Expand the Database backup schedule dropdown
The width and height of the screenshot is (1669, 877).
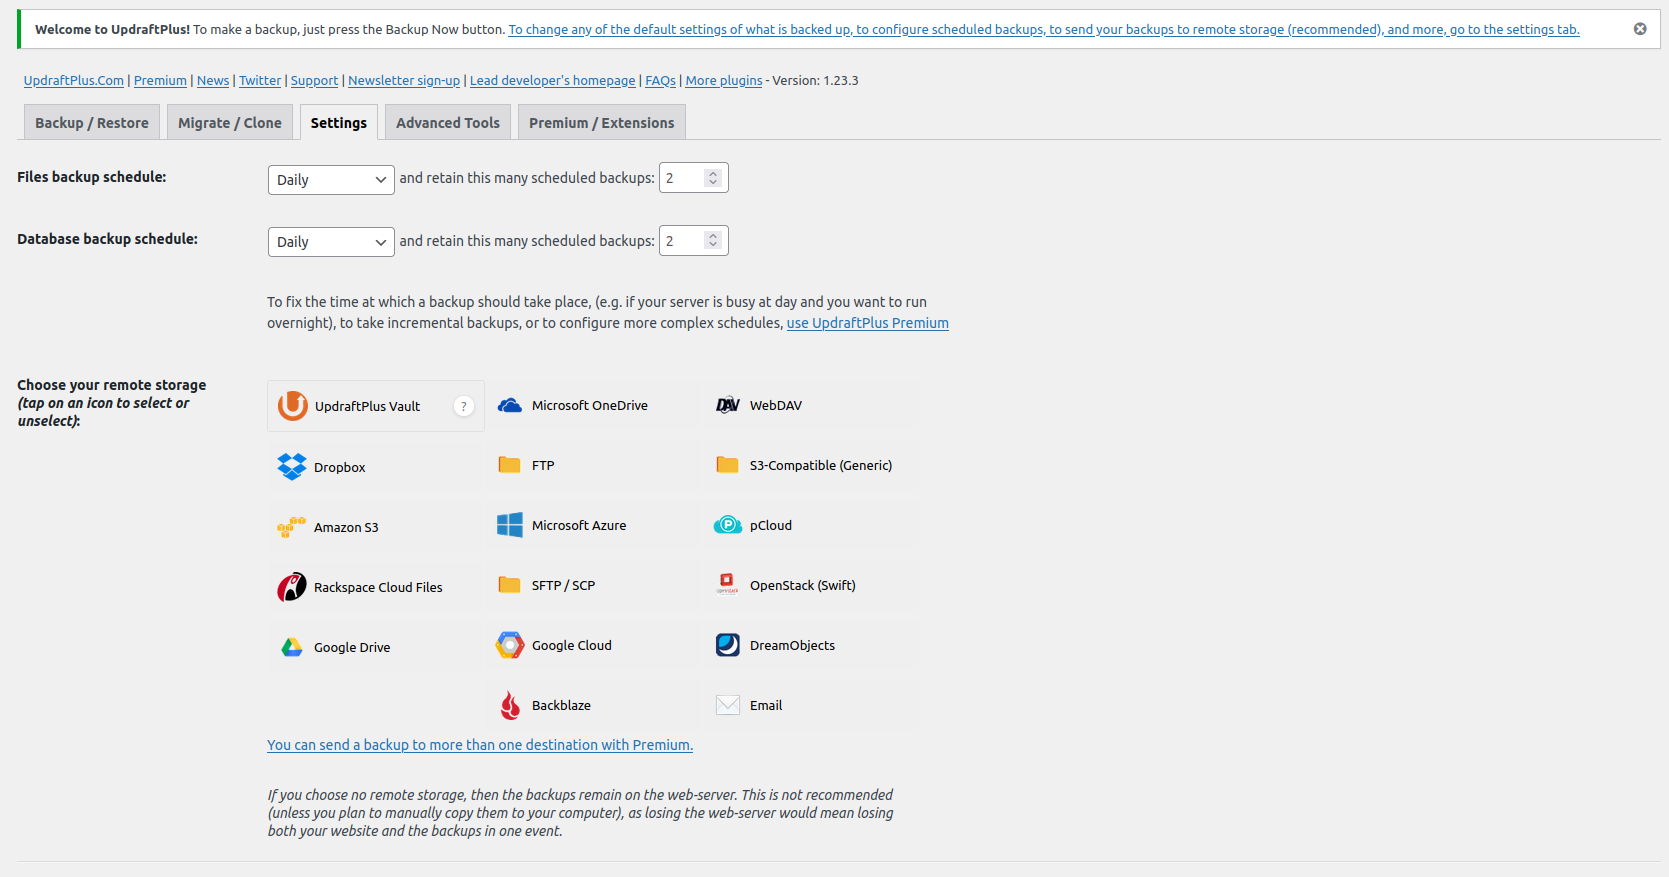pyautogui.click(x=331, y=242)
